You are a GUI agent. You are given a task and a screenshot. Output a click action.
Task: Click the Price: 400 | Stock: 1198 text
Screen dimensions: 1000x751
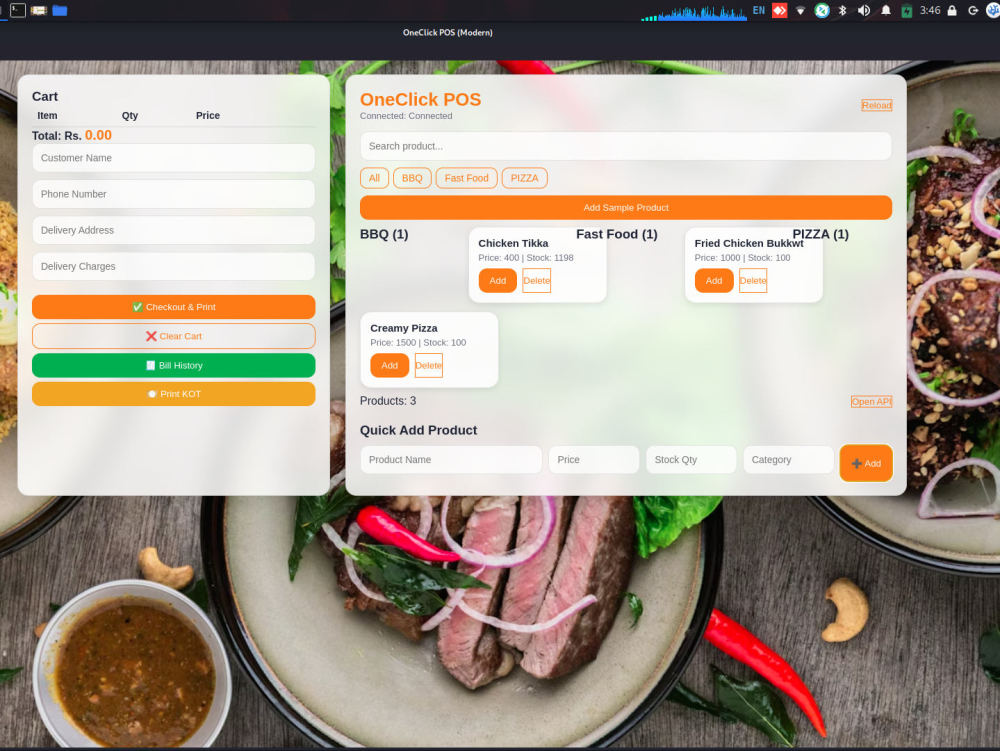click(x=526, y=258)
